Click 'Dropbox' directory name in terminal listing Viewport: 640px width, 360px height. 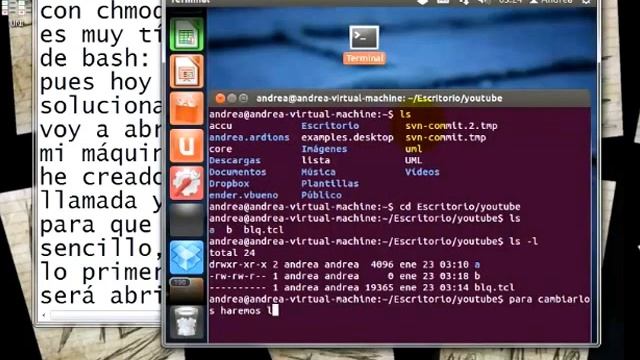(229, 184)
